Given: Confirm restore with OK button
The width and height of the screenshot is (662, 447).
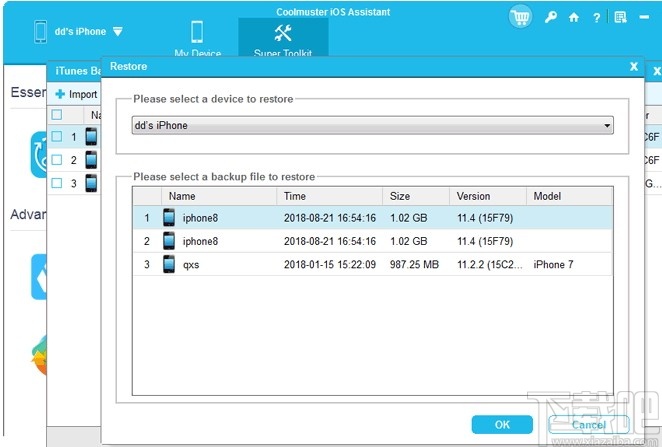Looking at the screenshot, I should coord(502,425).
